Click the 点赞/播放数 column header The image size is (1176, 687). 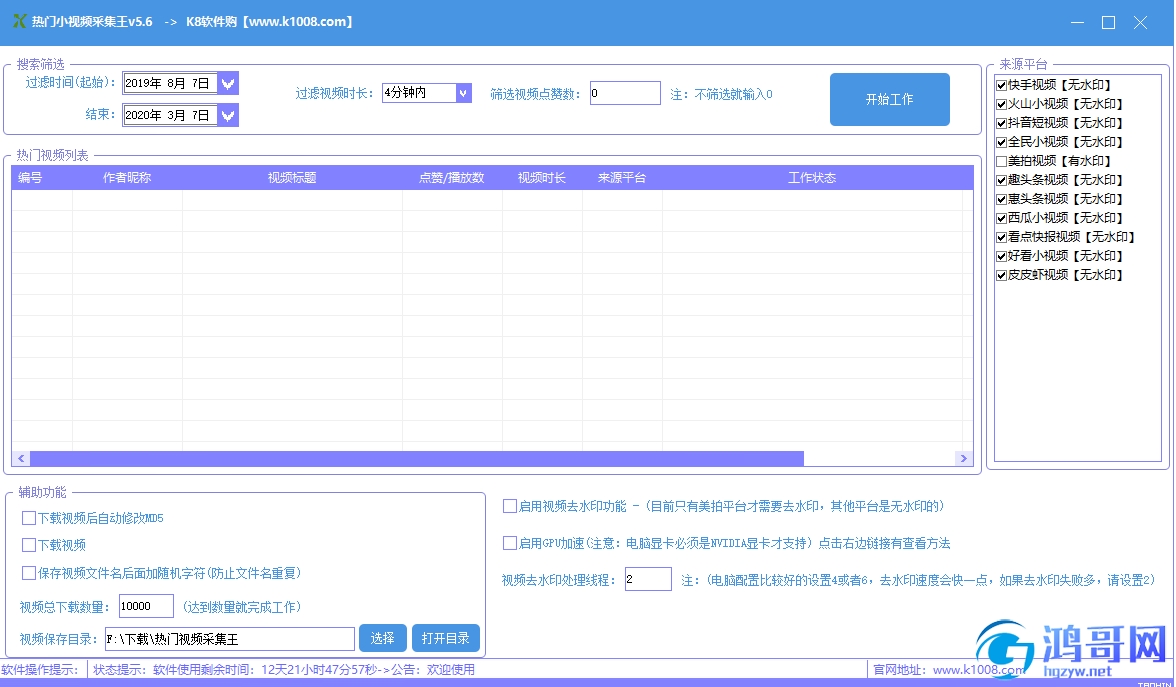452,178
